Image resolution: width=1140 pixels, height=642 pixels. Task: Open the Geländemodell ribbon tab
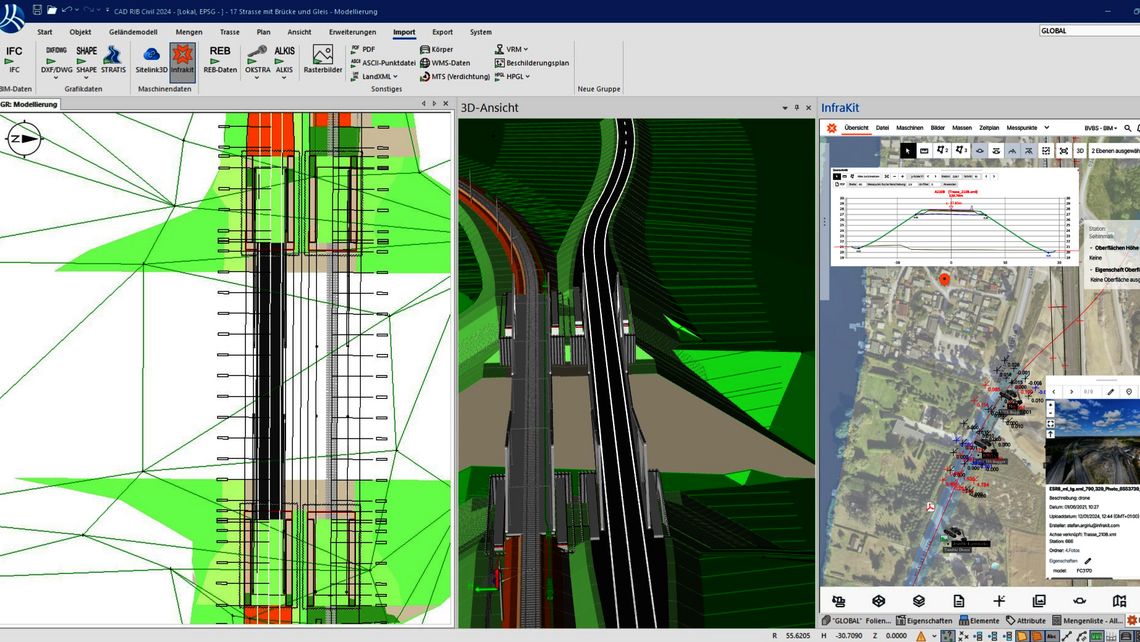pos(133,32)
